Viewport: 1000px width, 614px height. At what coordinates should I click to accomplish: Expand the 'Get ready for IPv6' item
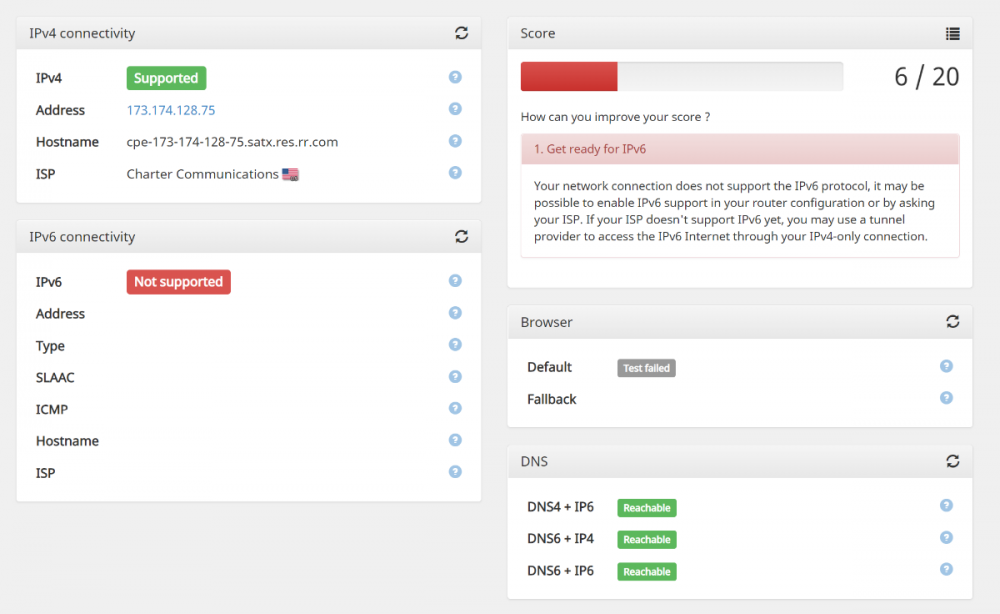(739, 149)
